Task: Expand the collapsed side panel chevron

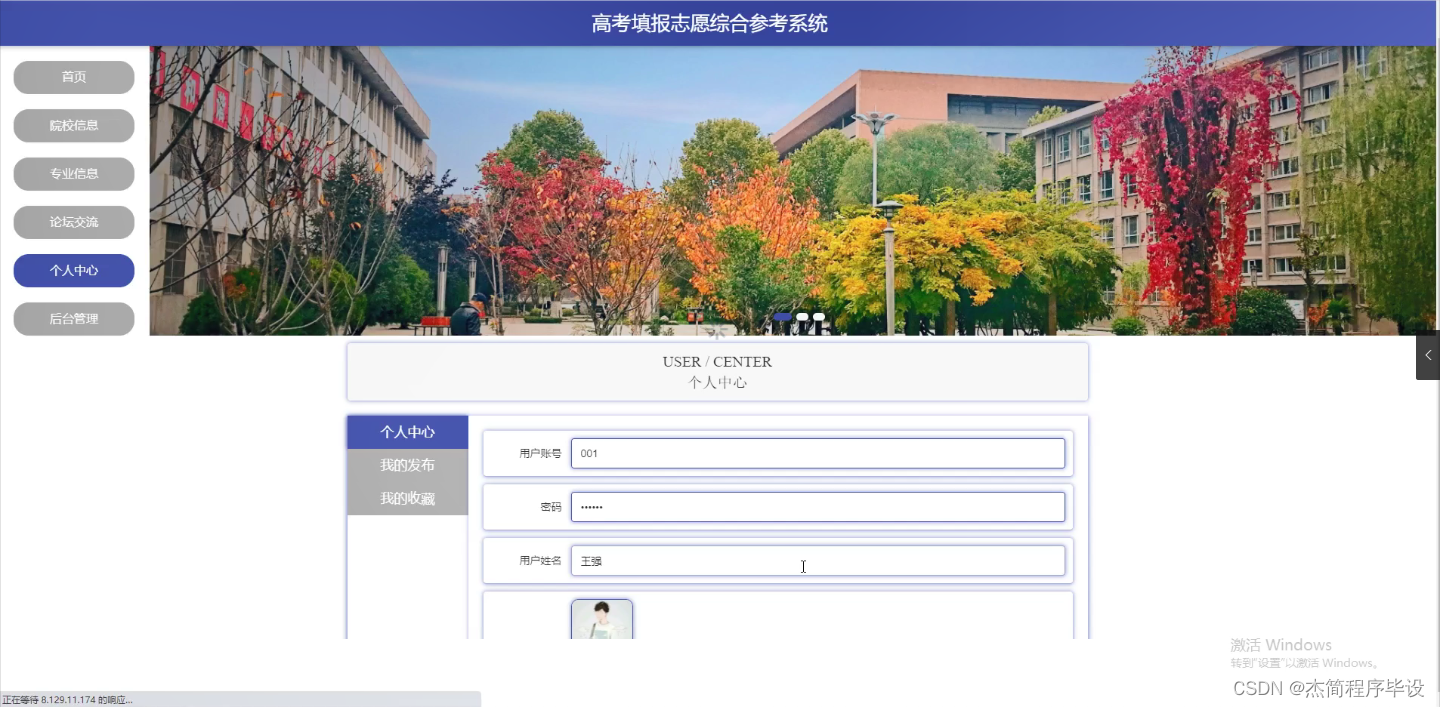Action: click(1427, 355)
